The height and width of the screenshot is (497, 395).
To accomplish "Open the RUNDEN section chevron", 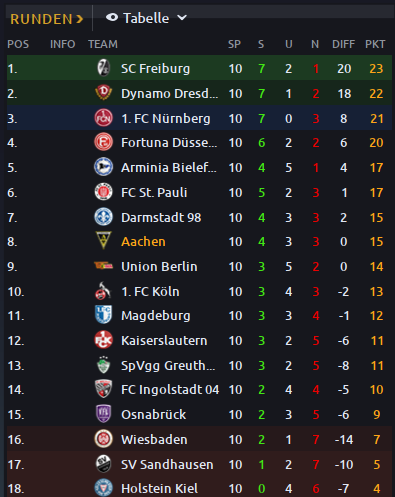I will tap(79, 19).
